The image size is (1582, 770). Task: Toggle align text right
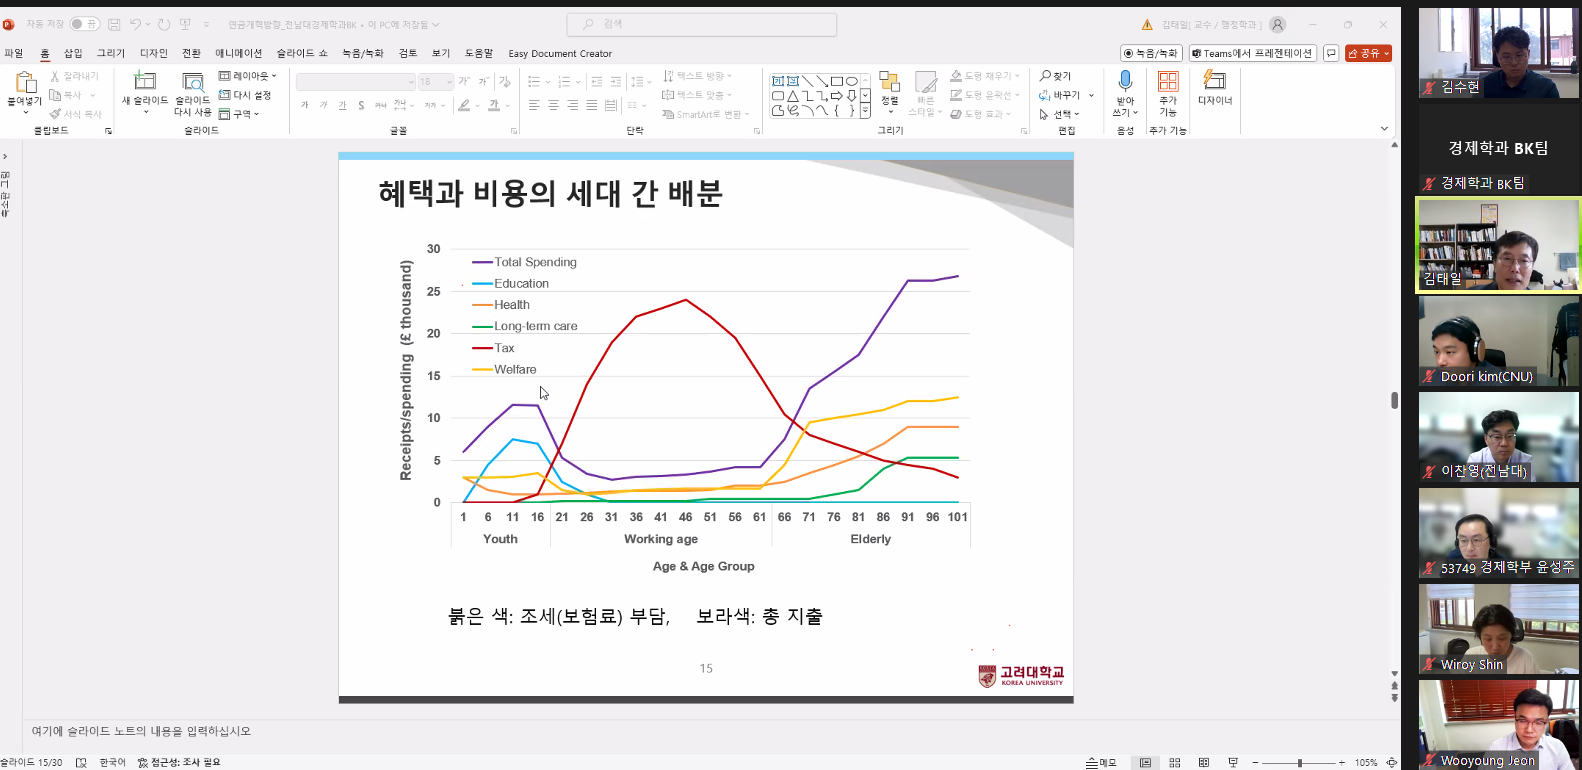tap(573, 105)
